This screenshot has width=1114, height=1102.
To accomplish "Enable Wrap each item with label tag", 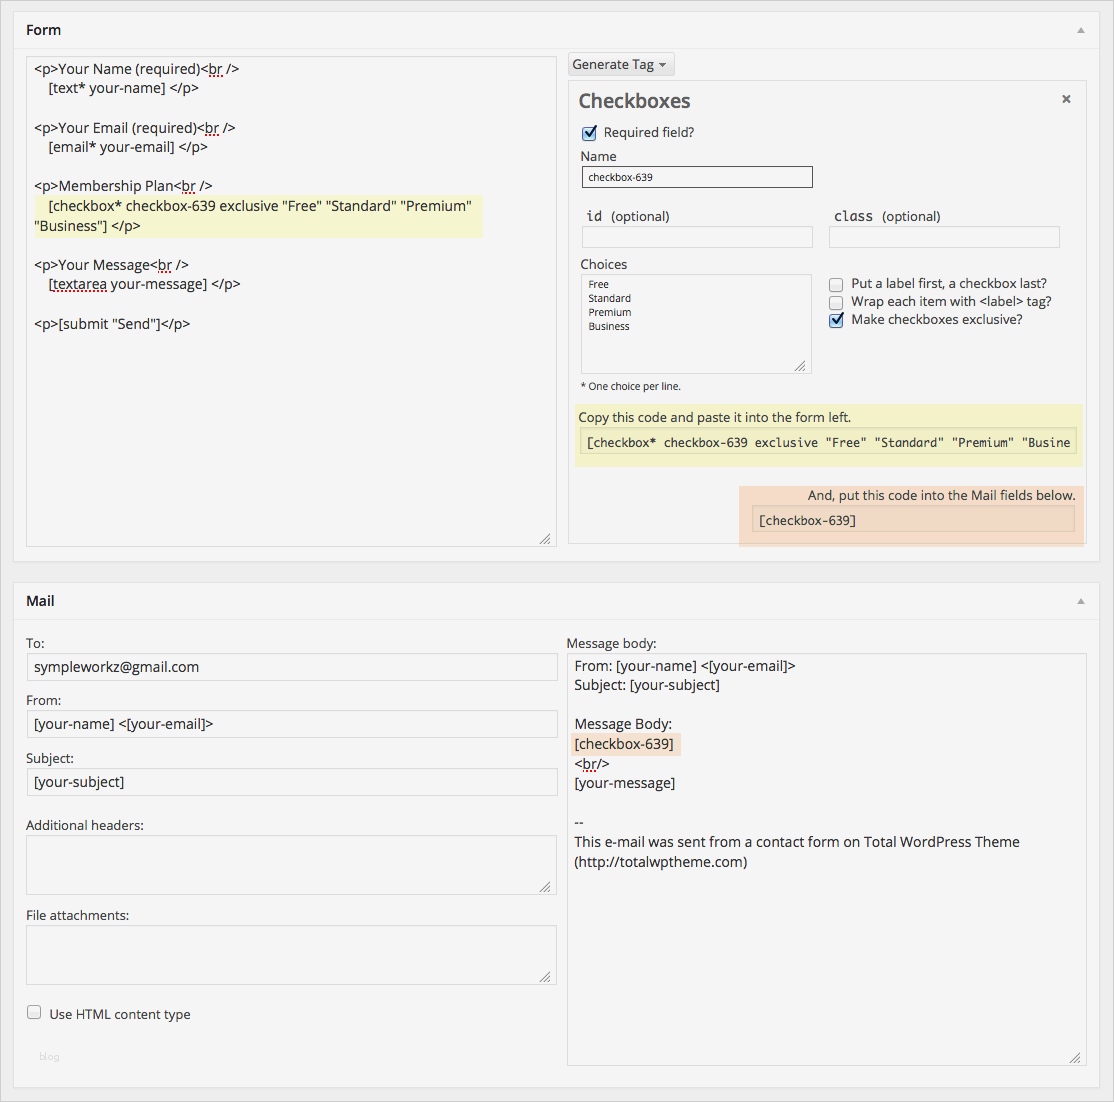I will tap(836, 302).
